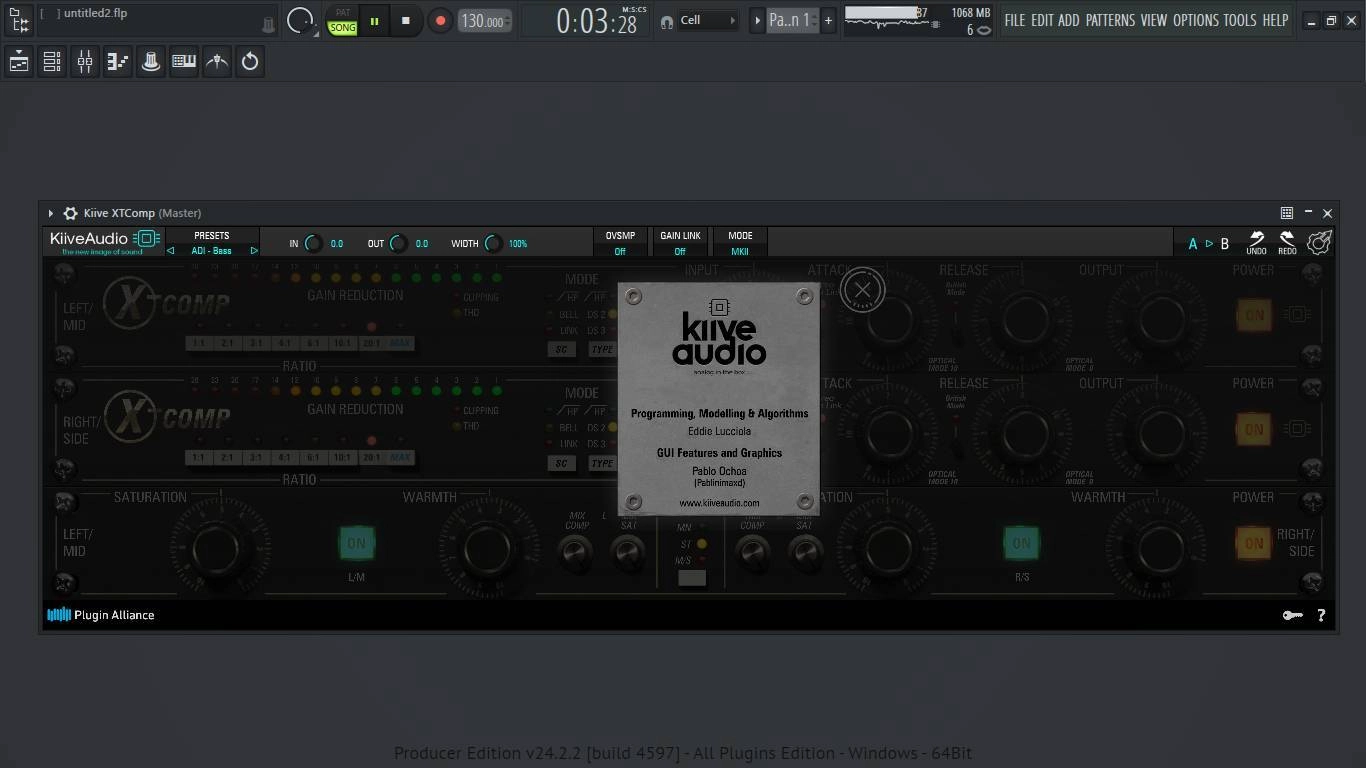Open the question mark help icon
Screen dimensions: 1366x768
(1321, 615)
